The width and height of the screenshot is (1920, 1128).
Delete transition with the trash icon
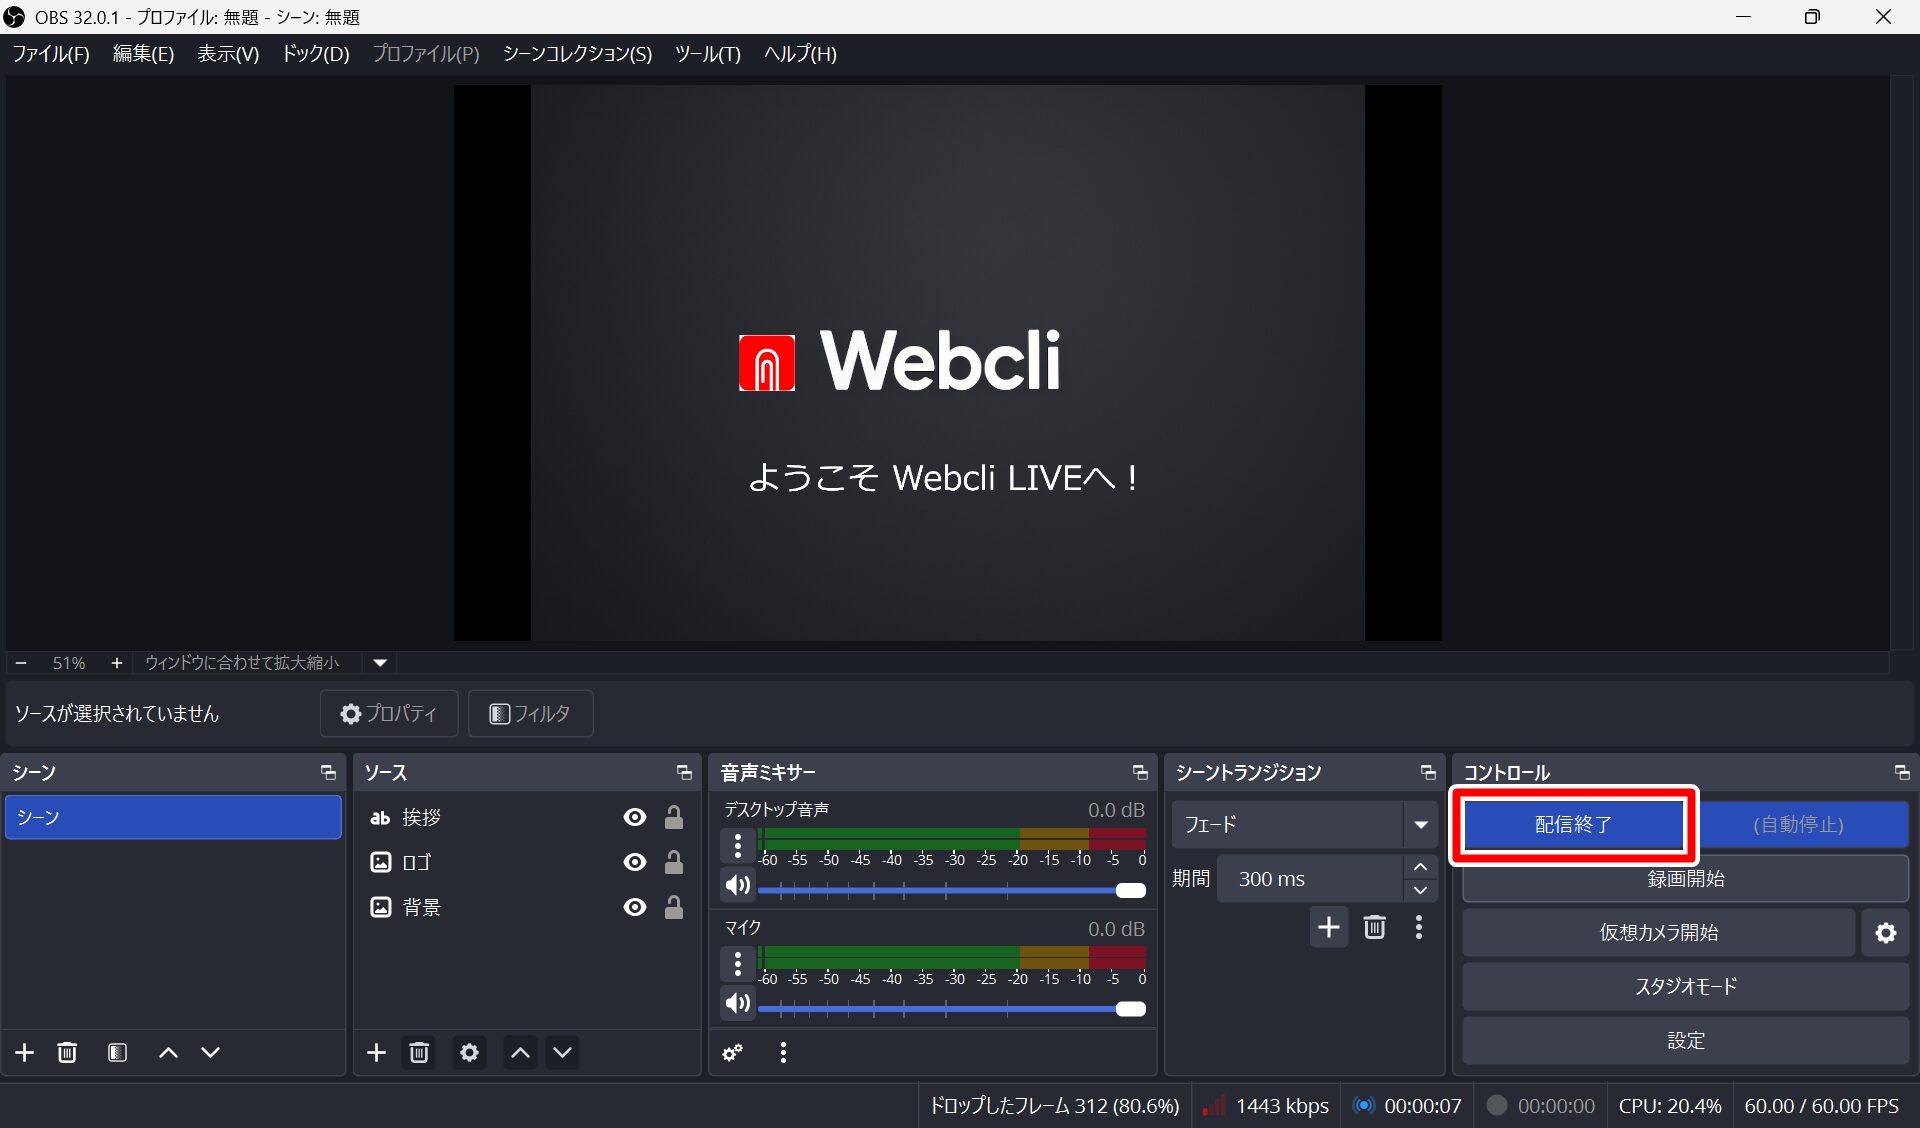[x=1375, y=927]
